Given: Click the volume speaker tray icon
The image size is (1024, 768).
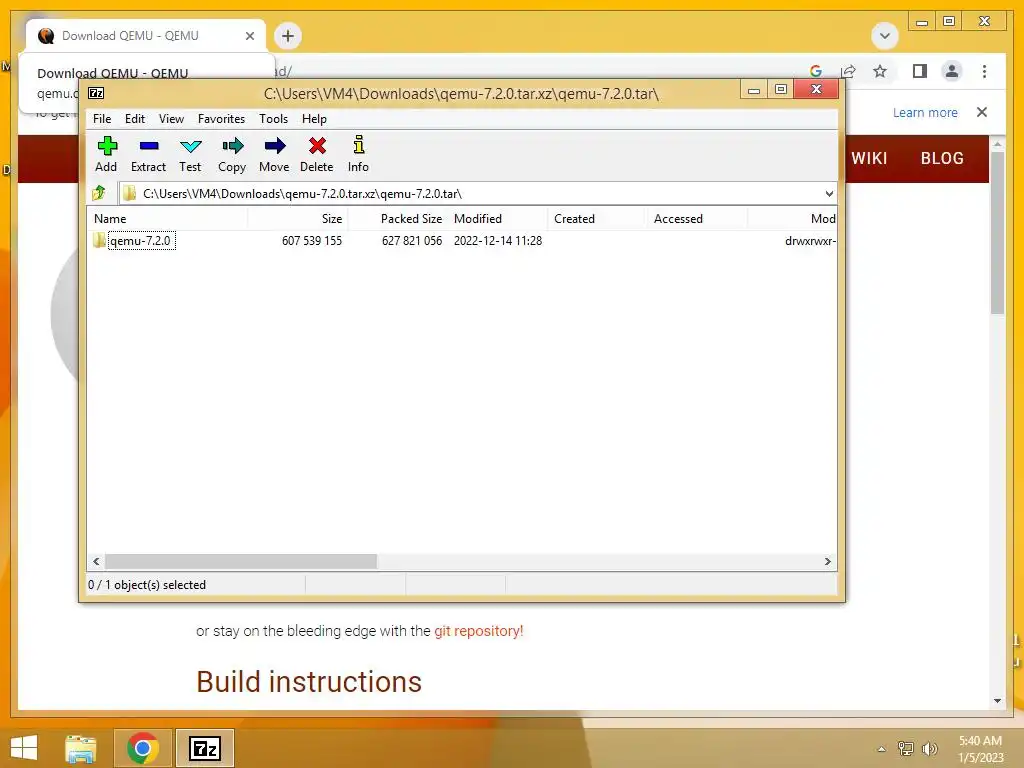Looking at the screenshot, I should click(x=929, y=749).
